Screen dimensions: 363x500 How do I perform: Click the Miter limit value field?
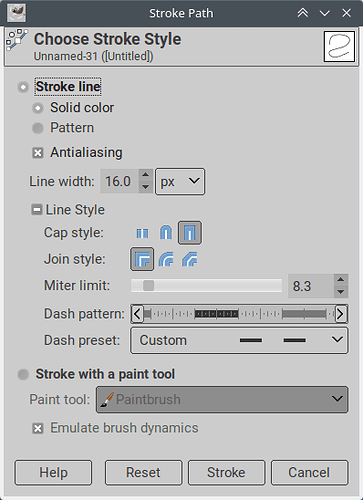[311, 286]
